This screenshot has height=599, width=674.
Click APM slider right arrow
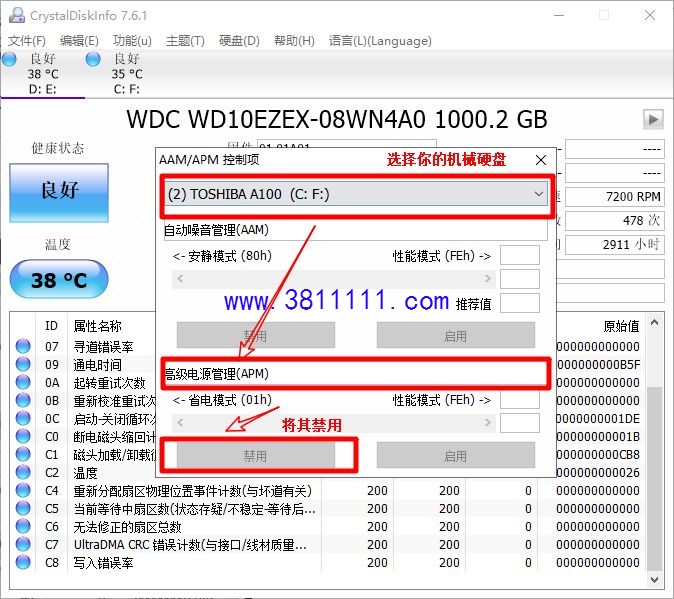point(487,423)
